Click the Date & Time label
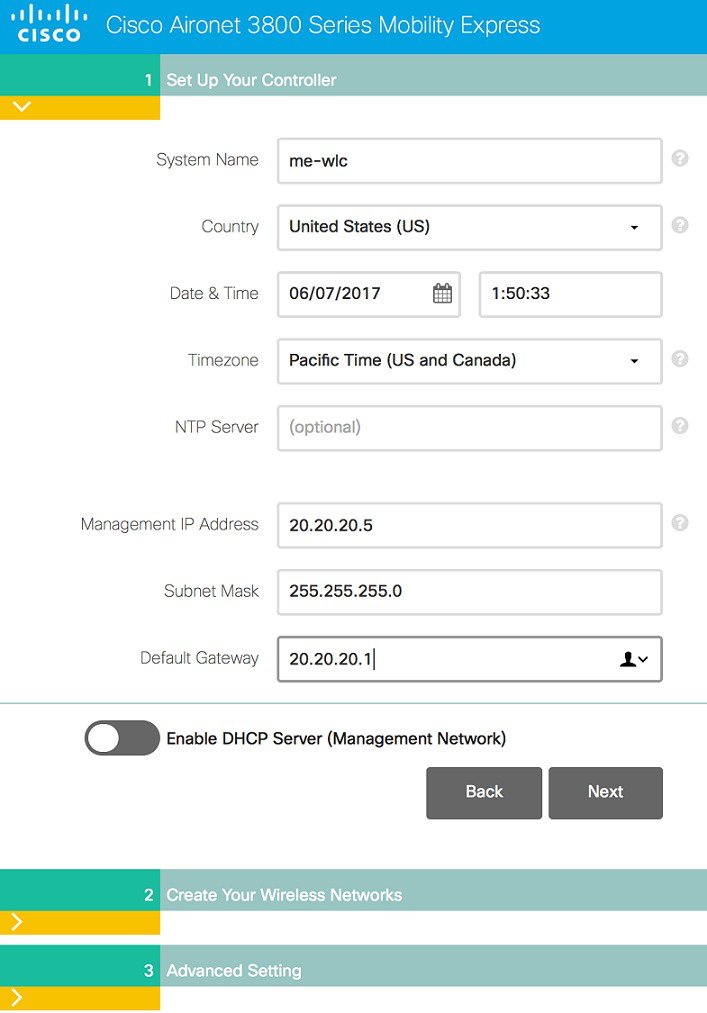The image size is (707, 1013). [214, 293]
